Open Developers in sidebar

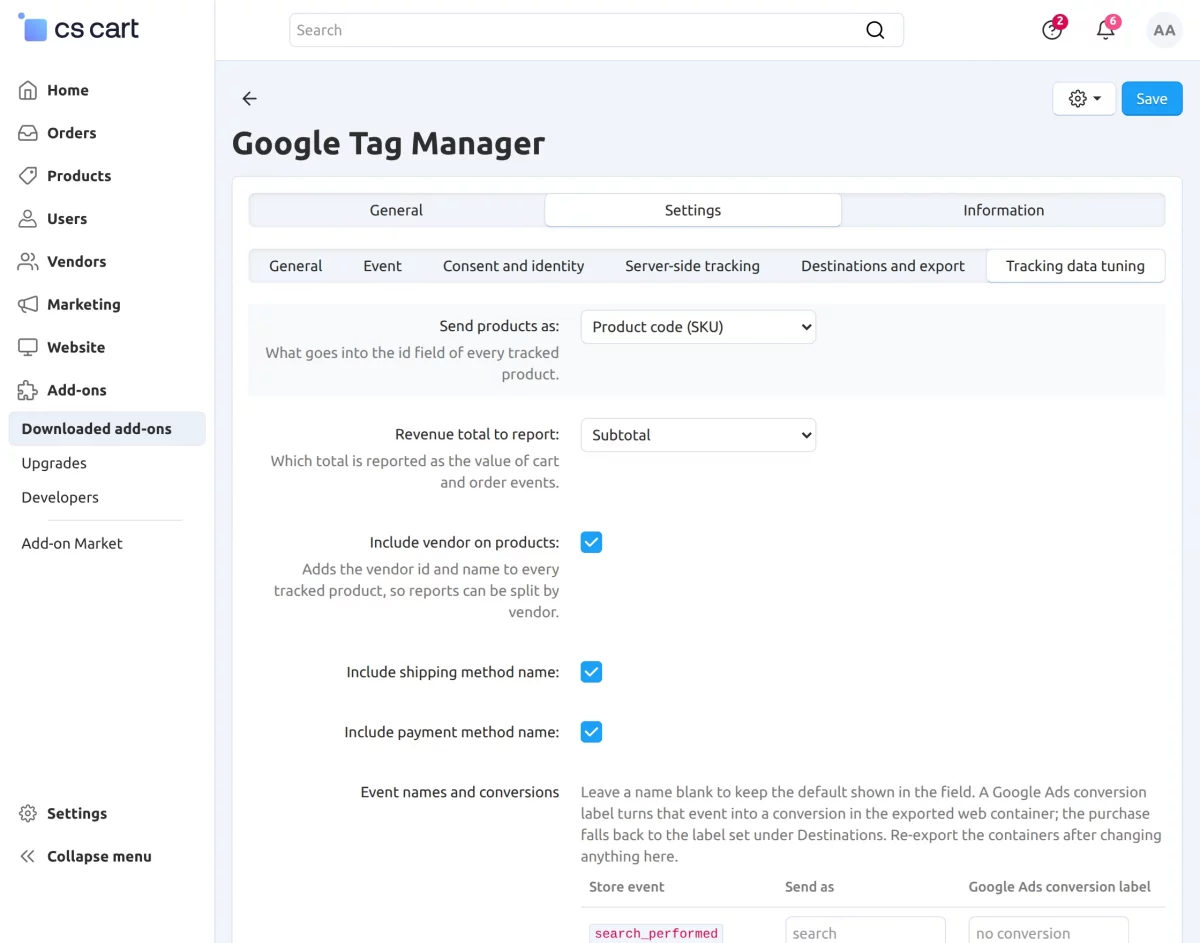(x=60, y=497)
